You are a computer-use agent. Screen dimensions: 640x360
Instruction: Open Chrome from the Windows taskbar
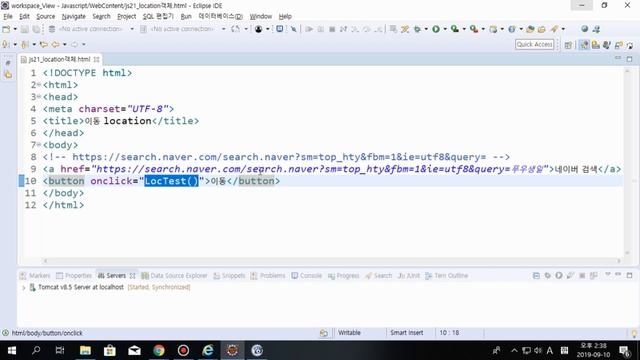pyautogui.click(x=159, y=350)
